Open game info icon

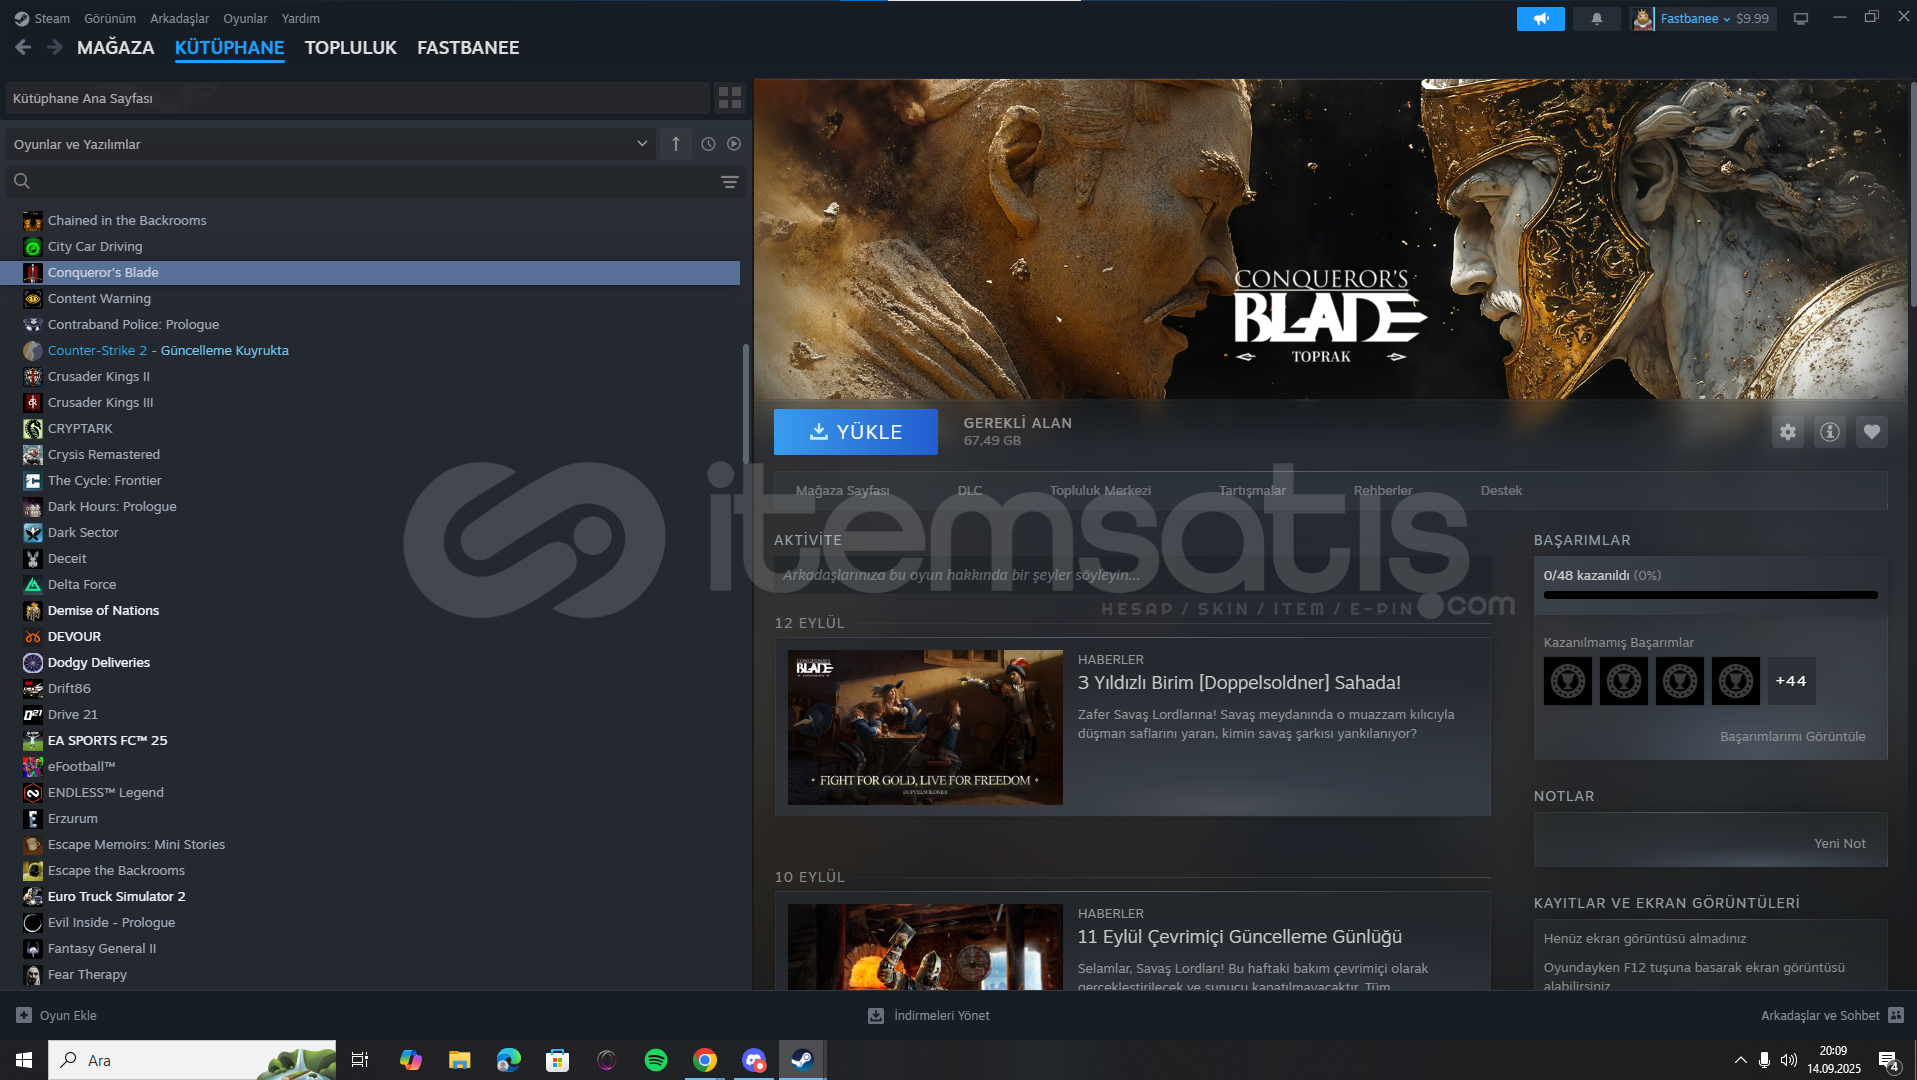[x=1830, y=432]
